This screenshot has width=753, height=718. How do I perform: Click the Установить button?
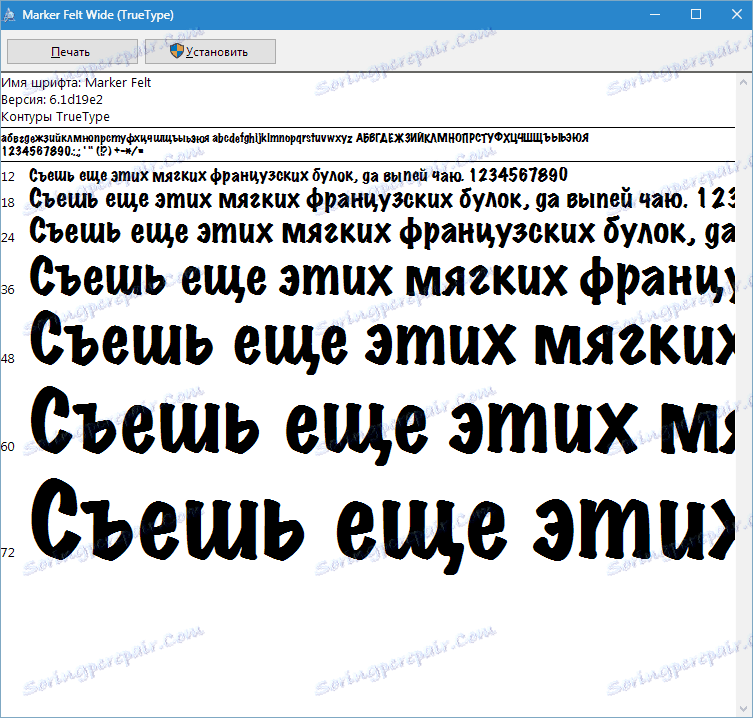coord(210,51)
